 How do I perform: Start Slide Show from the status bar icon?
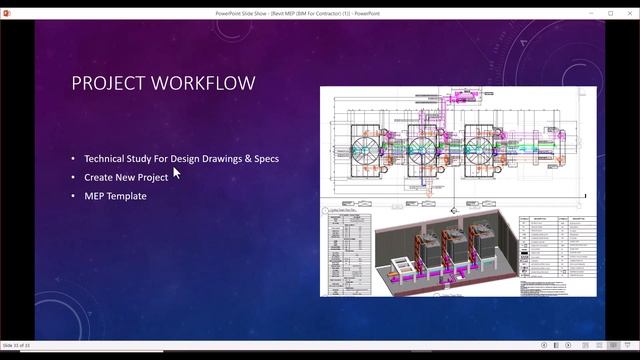tap(627, 345)
